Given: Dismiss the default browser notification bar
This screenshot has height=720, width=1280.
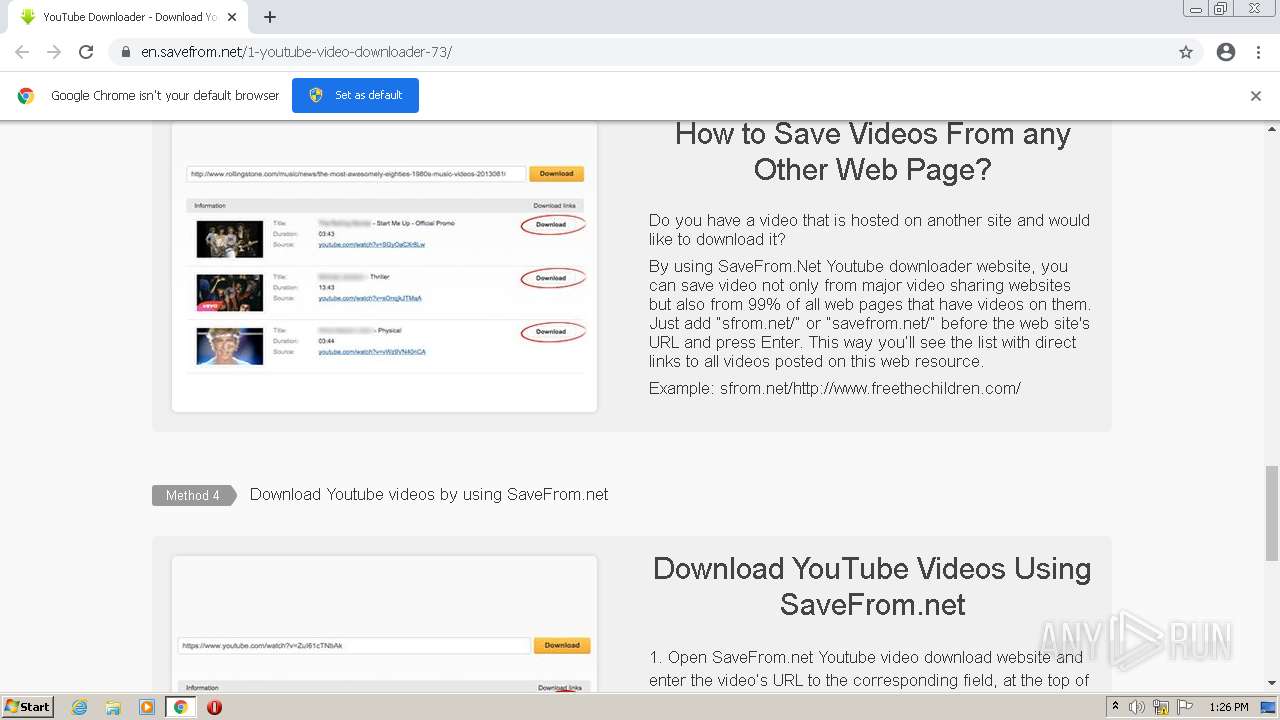Looking at the screenshot, I should [1256, 96].
